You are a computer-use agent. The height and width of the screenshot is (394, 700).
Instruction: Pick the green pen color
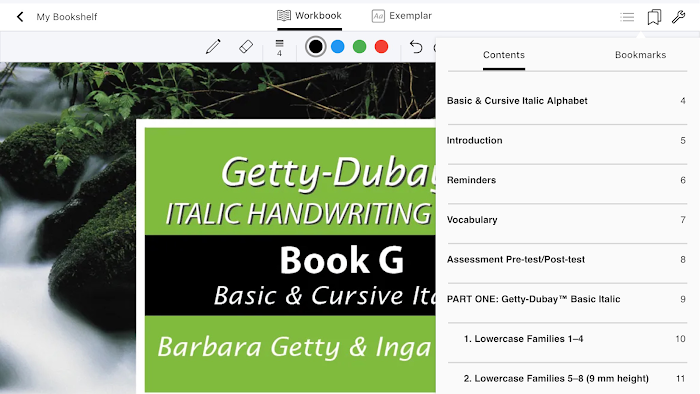359,46
